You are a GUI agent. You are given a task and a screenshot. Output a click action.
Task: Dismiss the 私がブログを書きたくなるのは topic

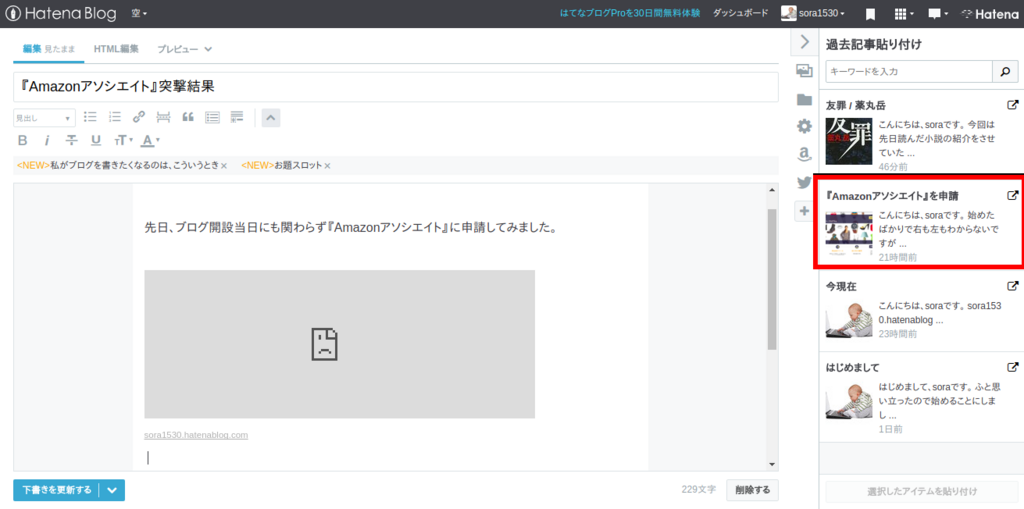click(224, 166)
